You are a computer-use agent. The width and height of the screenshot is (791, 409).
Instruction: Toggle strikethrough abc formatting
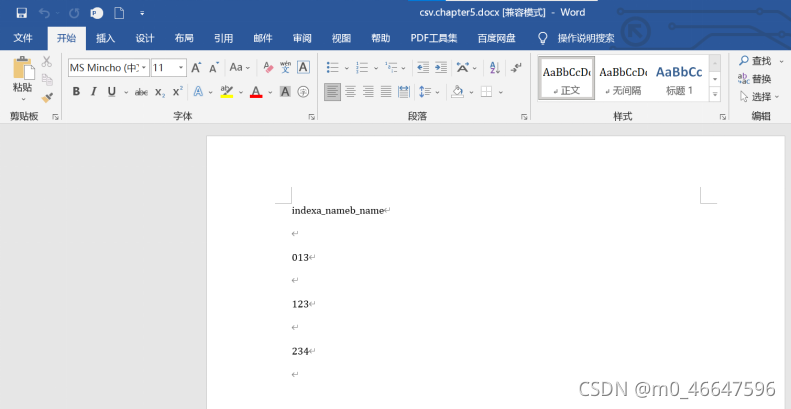tap(141, 92)
